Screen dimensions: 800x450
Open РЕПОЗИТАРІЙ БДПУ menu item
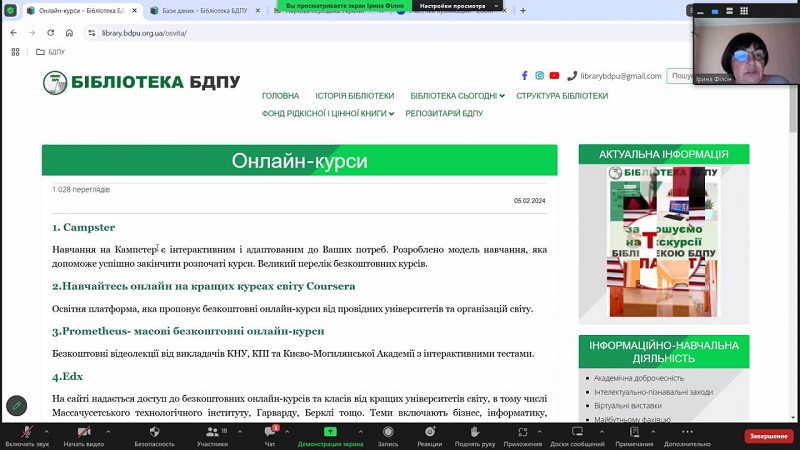pyautogui.click(x=444, y=113)
